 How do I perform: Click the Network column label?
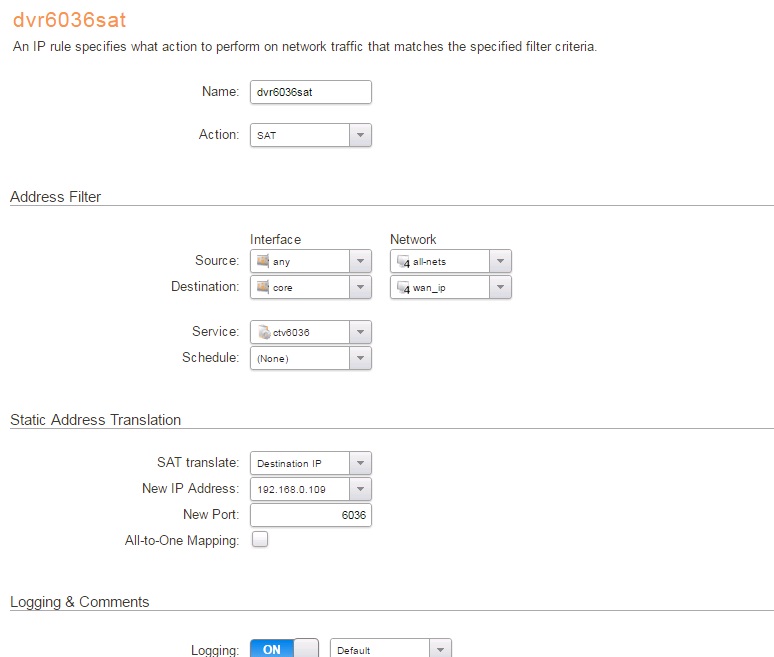[413, 239]
